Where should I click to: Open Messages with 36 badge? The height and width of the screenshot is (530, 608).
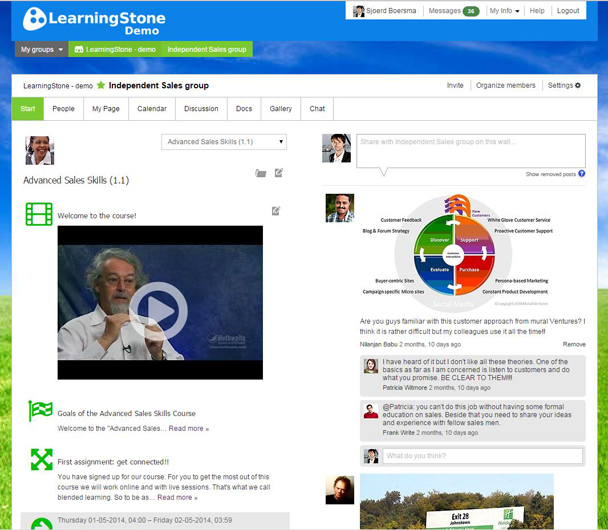pyautogui.click(x=453, y=11)
